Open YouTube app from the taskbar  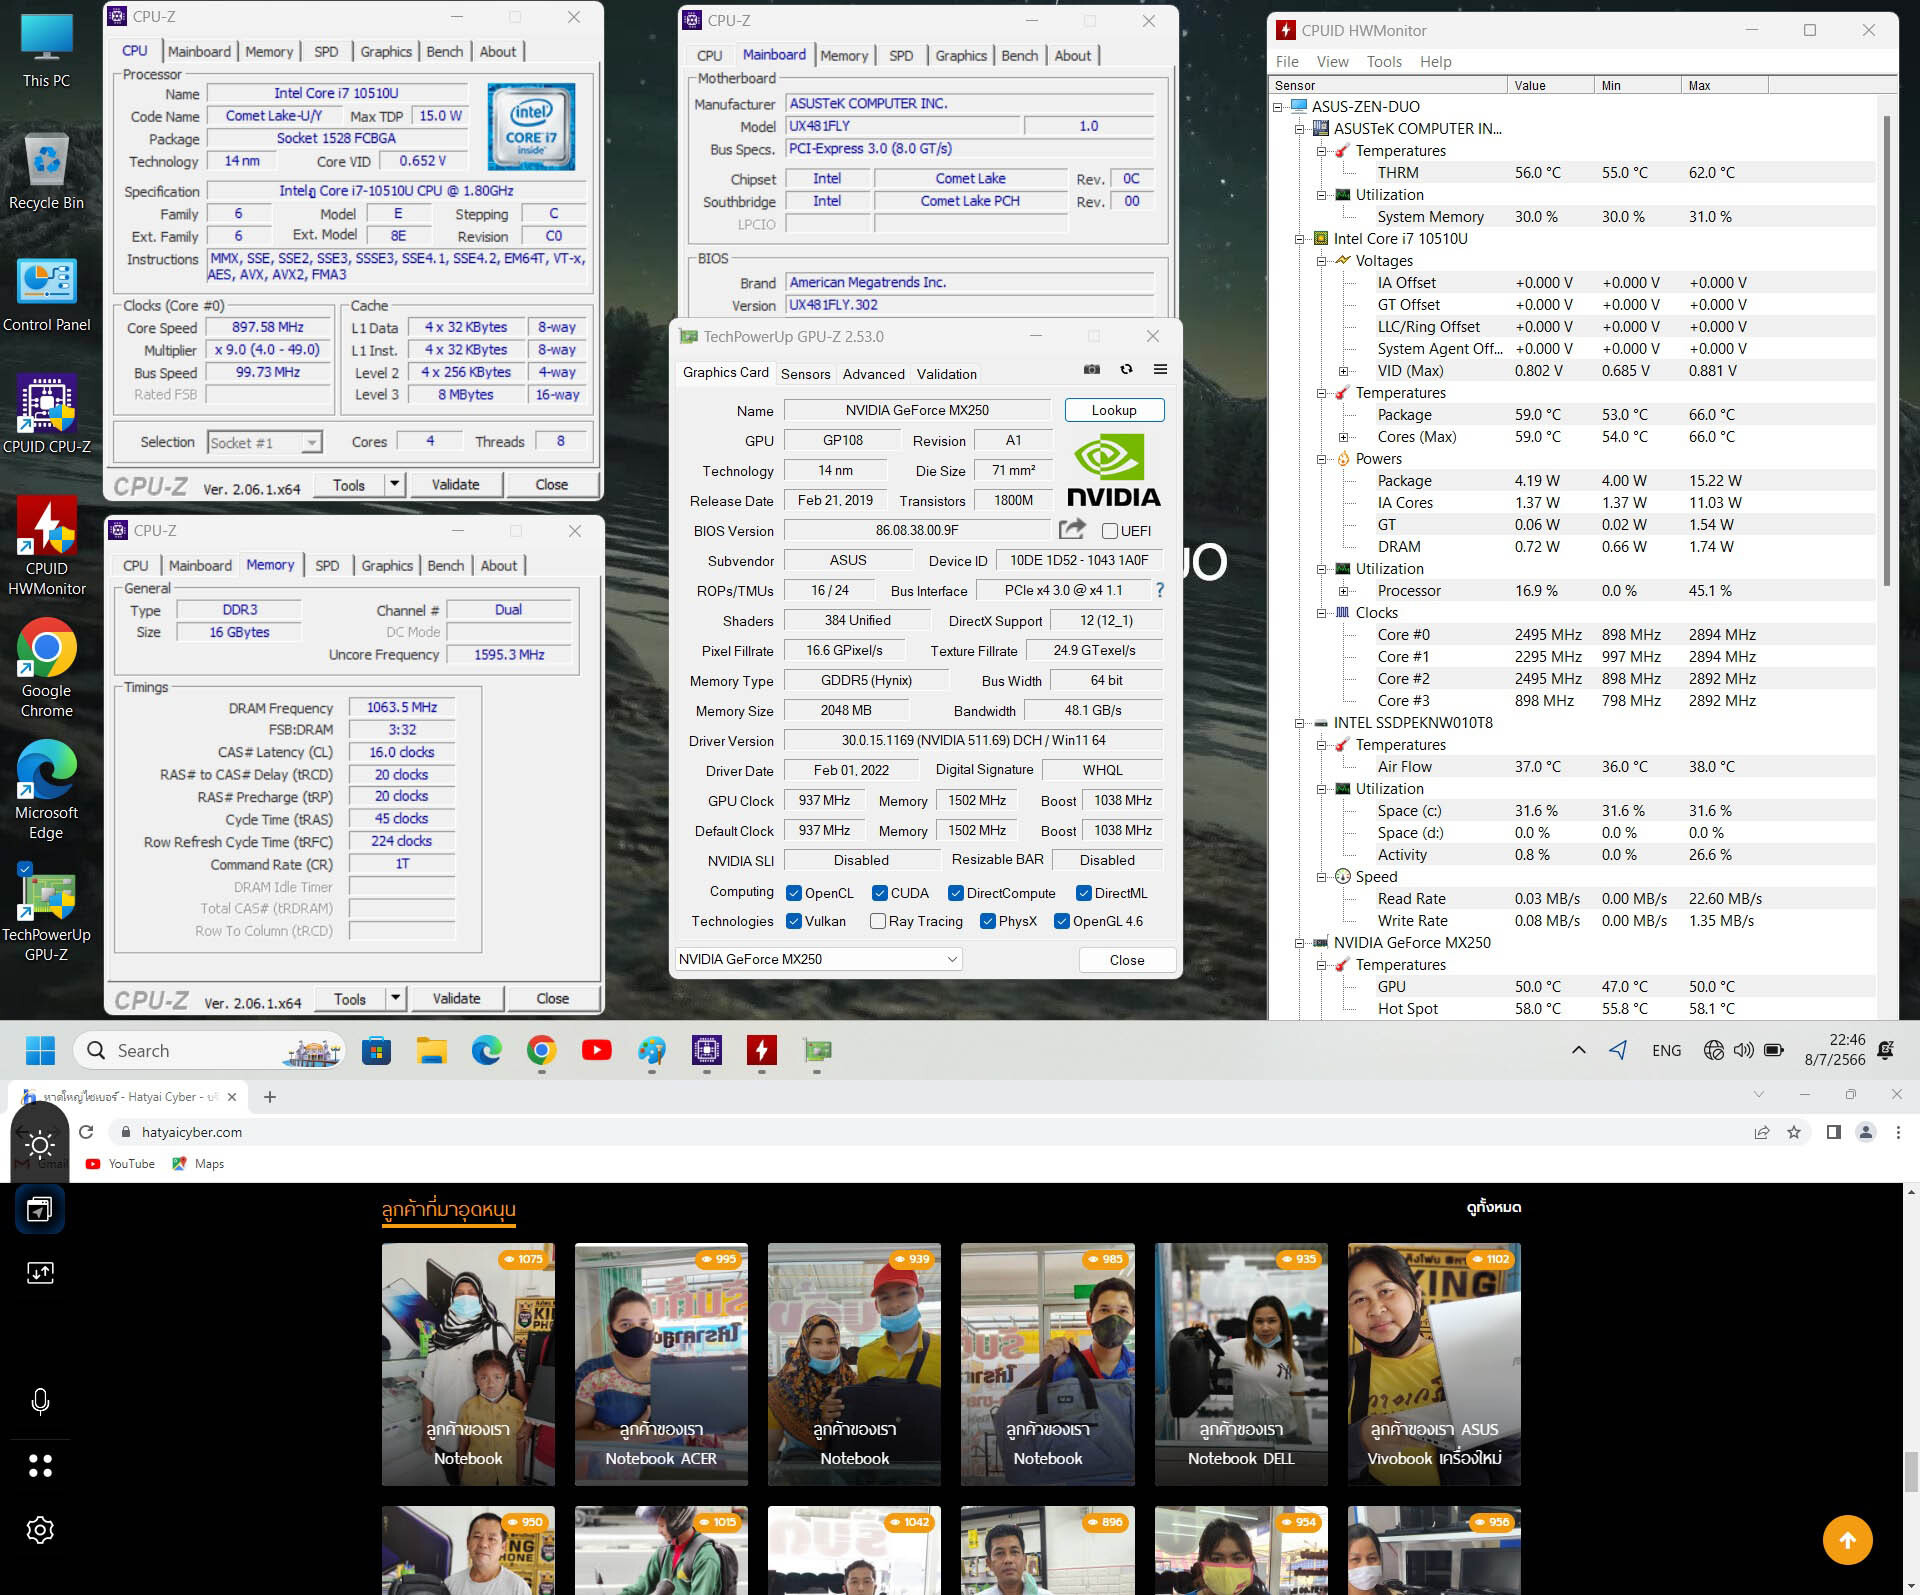point(597,1050)
